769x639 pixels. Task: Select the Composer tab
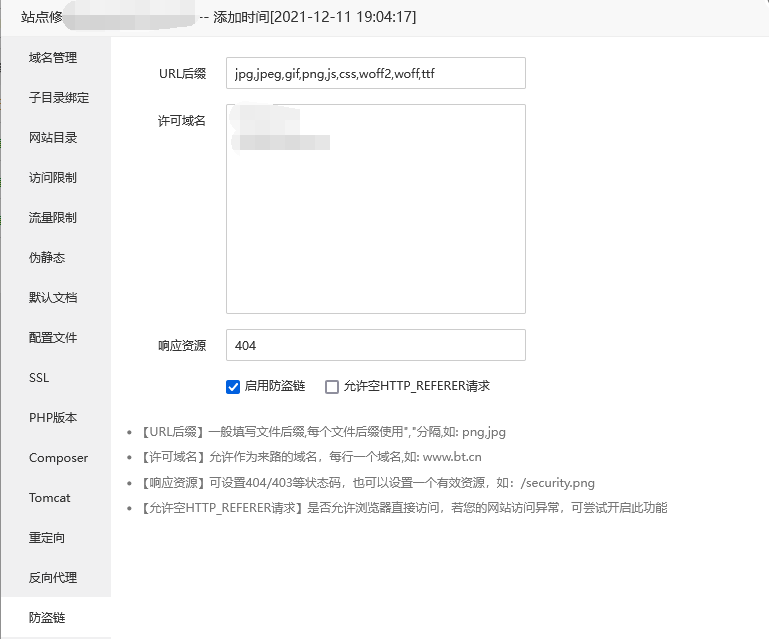[58, 458]
